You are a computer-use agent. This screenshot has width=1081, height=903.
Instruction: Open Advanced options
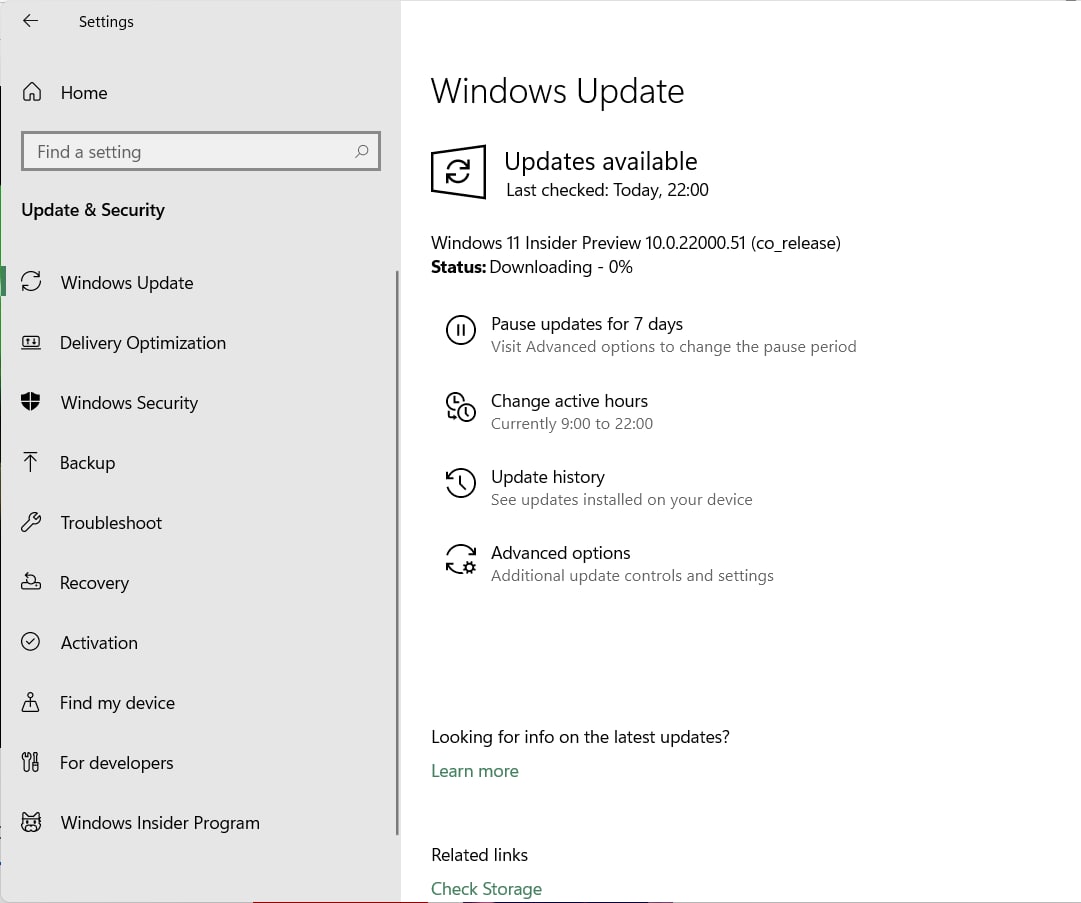pyautogui.click(x=560, y=553)
